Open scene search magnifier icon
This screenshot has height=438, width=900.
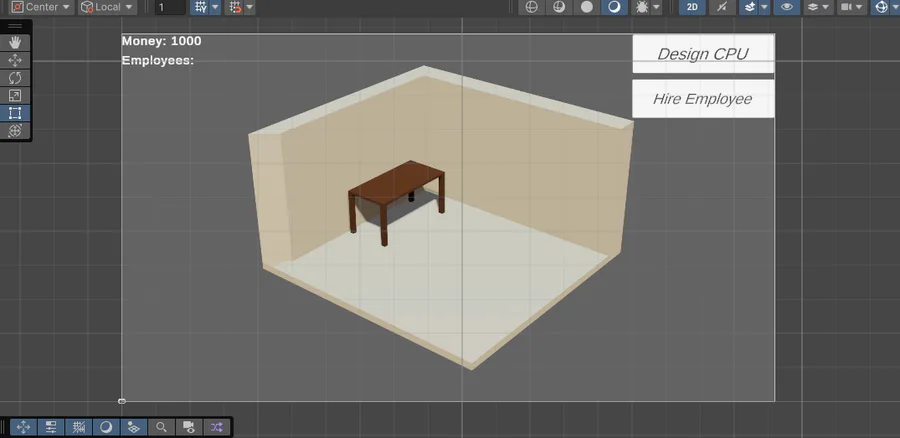tap(161, 427)
